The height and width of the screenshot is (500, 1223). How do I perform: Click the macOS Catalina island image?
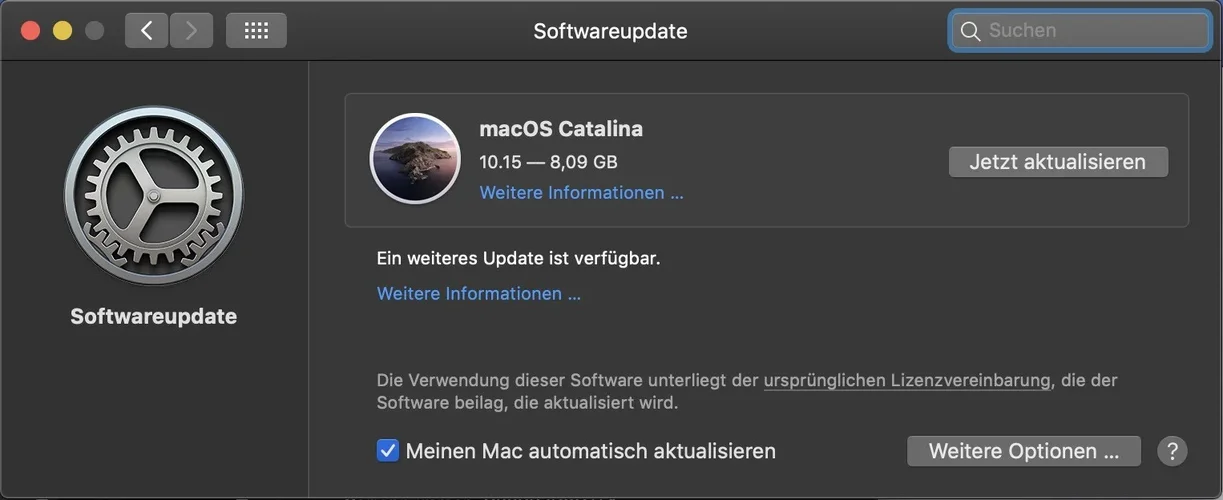point(415,158)
